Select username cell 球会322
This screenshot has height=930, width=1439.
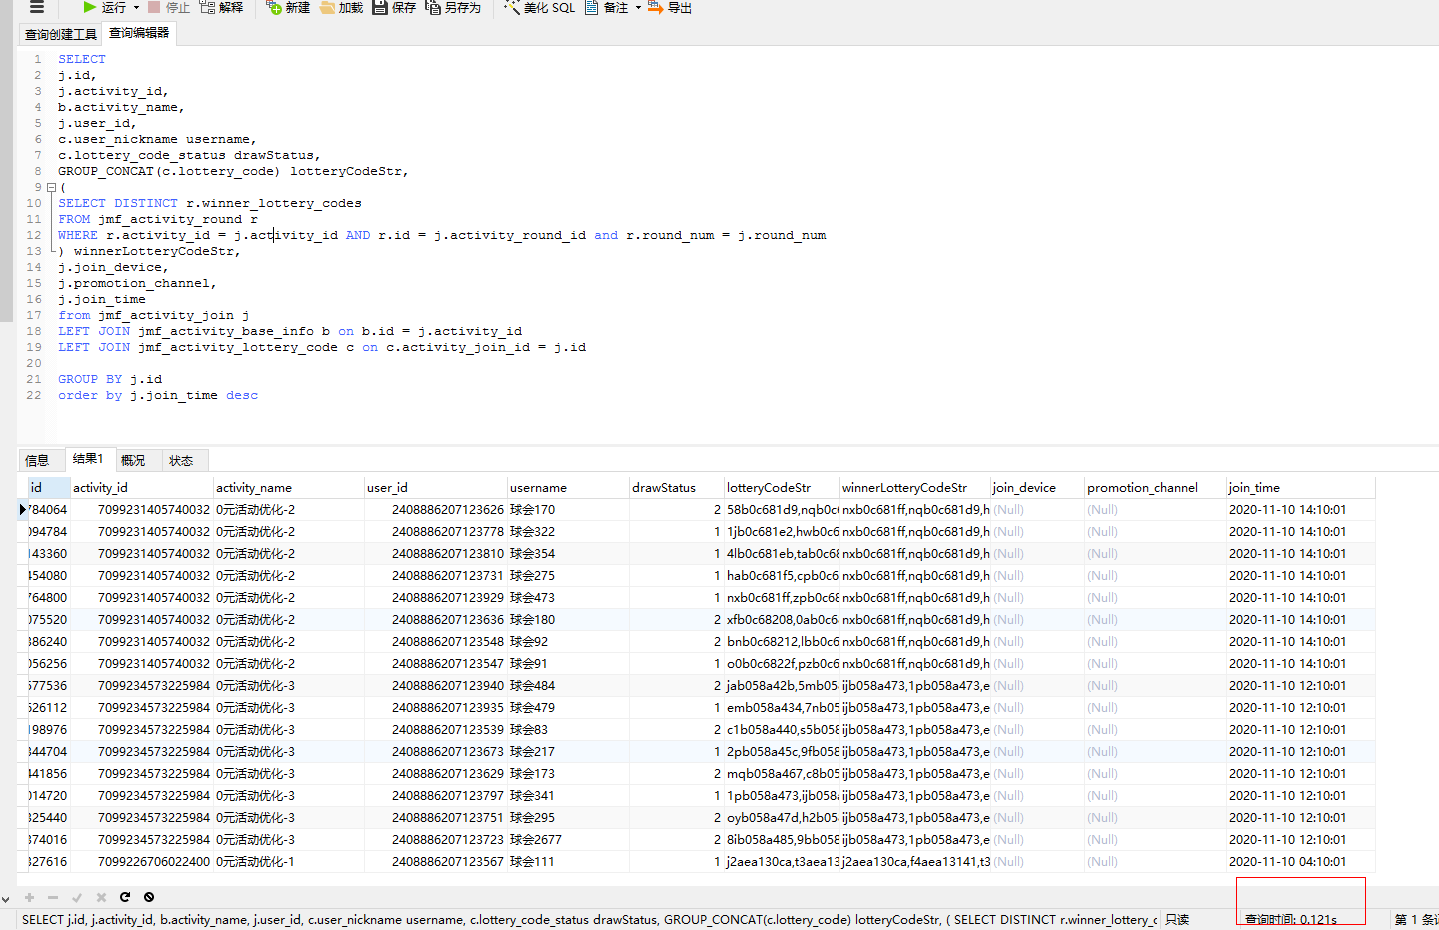click(568, 532)
